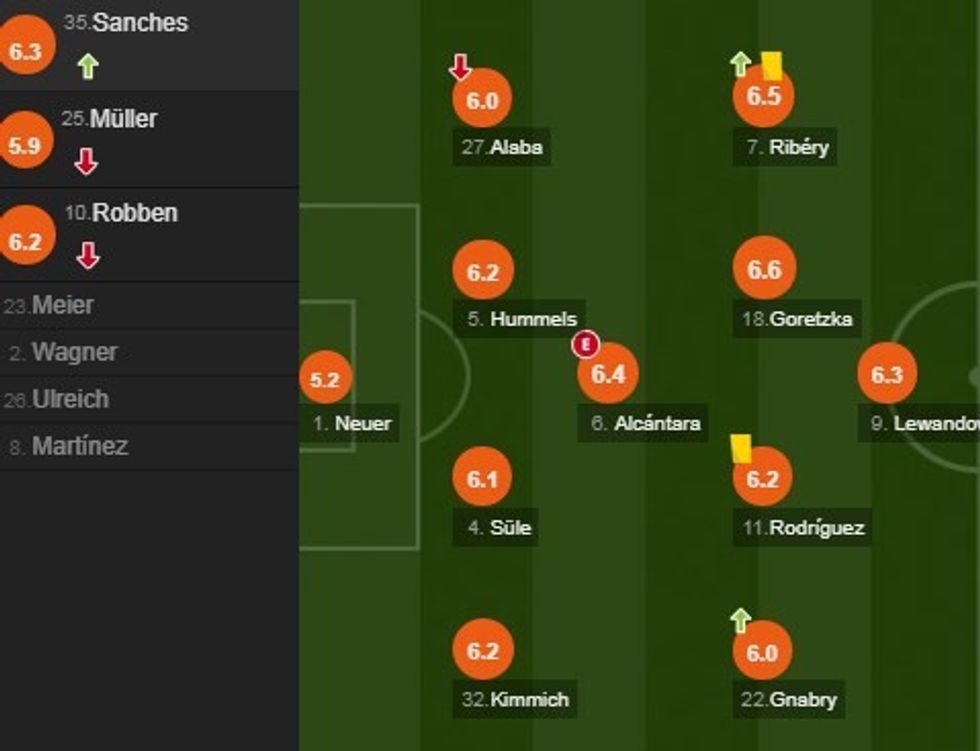Image resolution: width=980 pixels, height=751 pixels.
Task: Click the green arrow under Sanches
Action: click(x=88, y=67)
